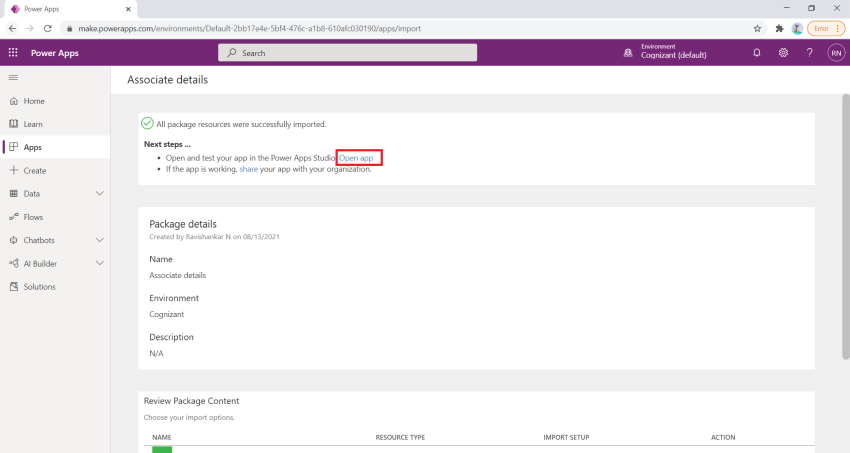Open the RN account avatar
This screenshot has height=453, width=850.
pos(836,53)
